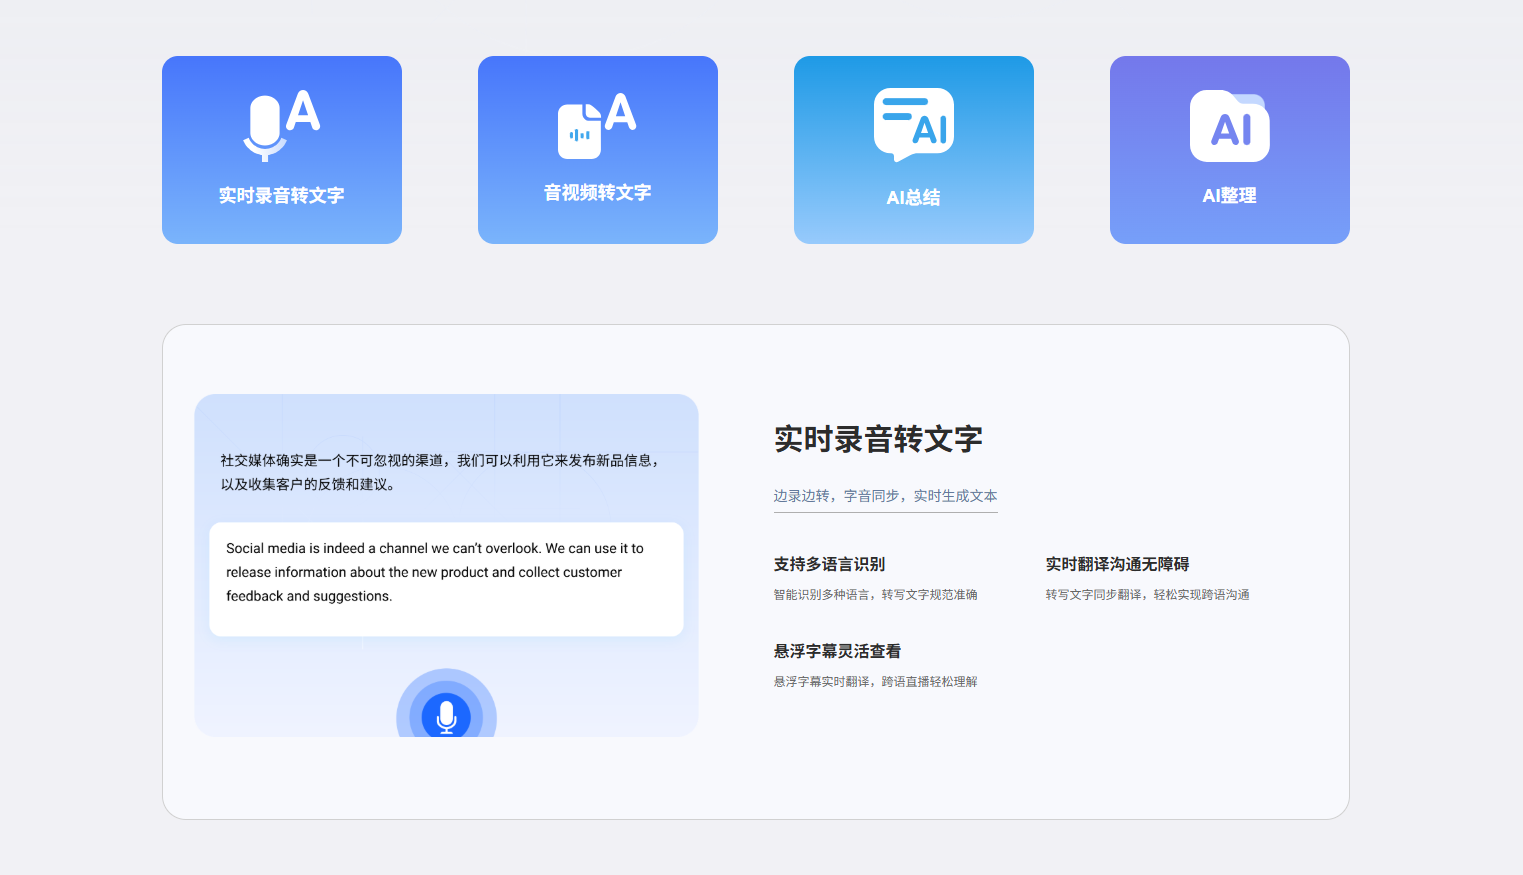Click the Chinese transcript starting 社交媒体确实是
This screenshot has height=875, width=1523.
click(441, 472)
